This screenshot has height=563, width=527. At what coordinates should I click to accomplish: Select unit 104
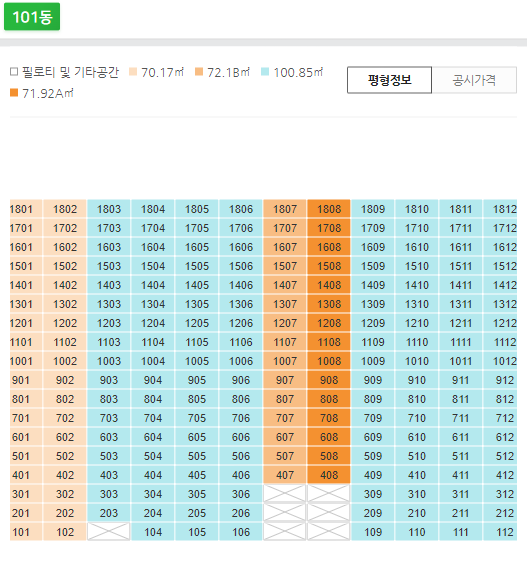click(153, 532)
